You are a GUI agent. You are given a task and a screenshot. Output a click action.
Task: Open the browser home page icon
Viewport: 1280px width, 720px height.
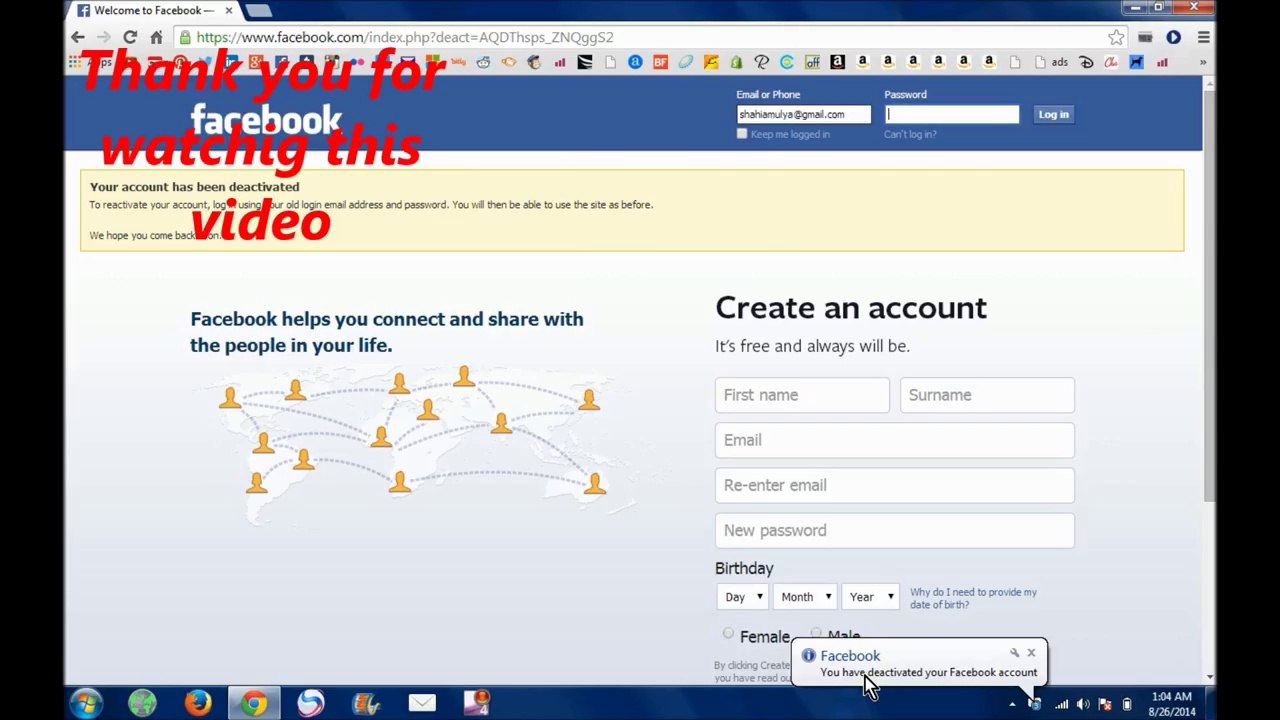(x=156, y=37)
